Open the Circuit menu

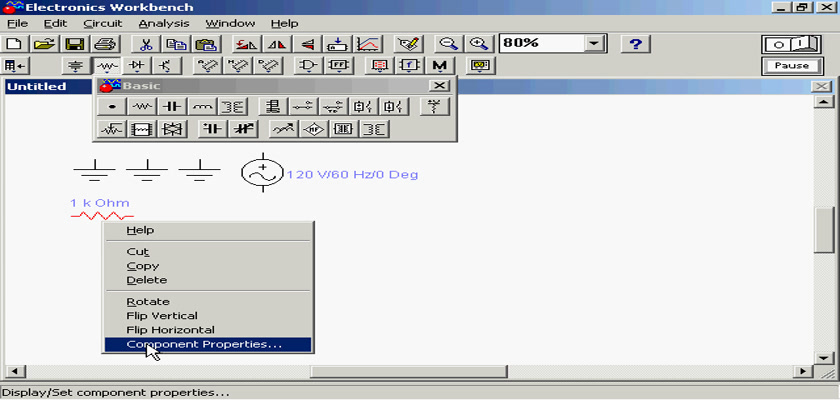coord(103,24)
